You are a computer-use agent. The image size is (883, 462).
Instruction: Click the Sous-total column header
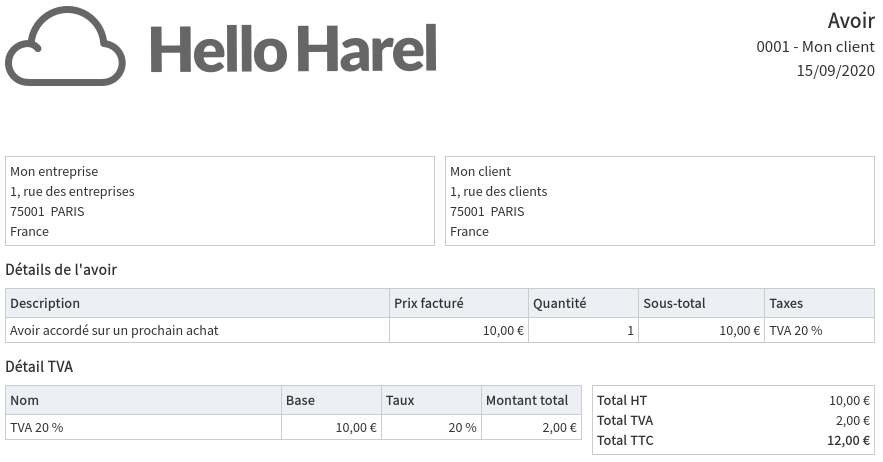pyautogui.click(x=674, y=303)
